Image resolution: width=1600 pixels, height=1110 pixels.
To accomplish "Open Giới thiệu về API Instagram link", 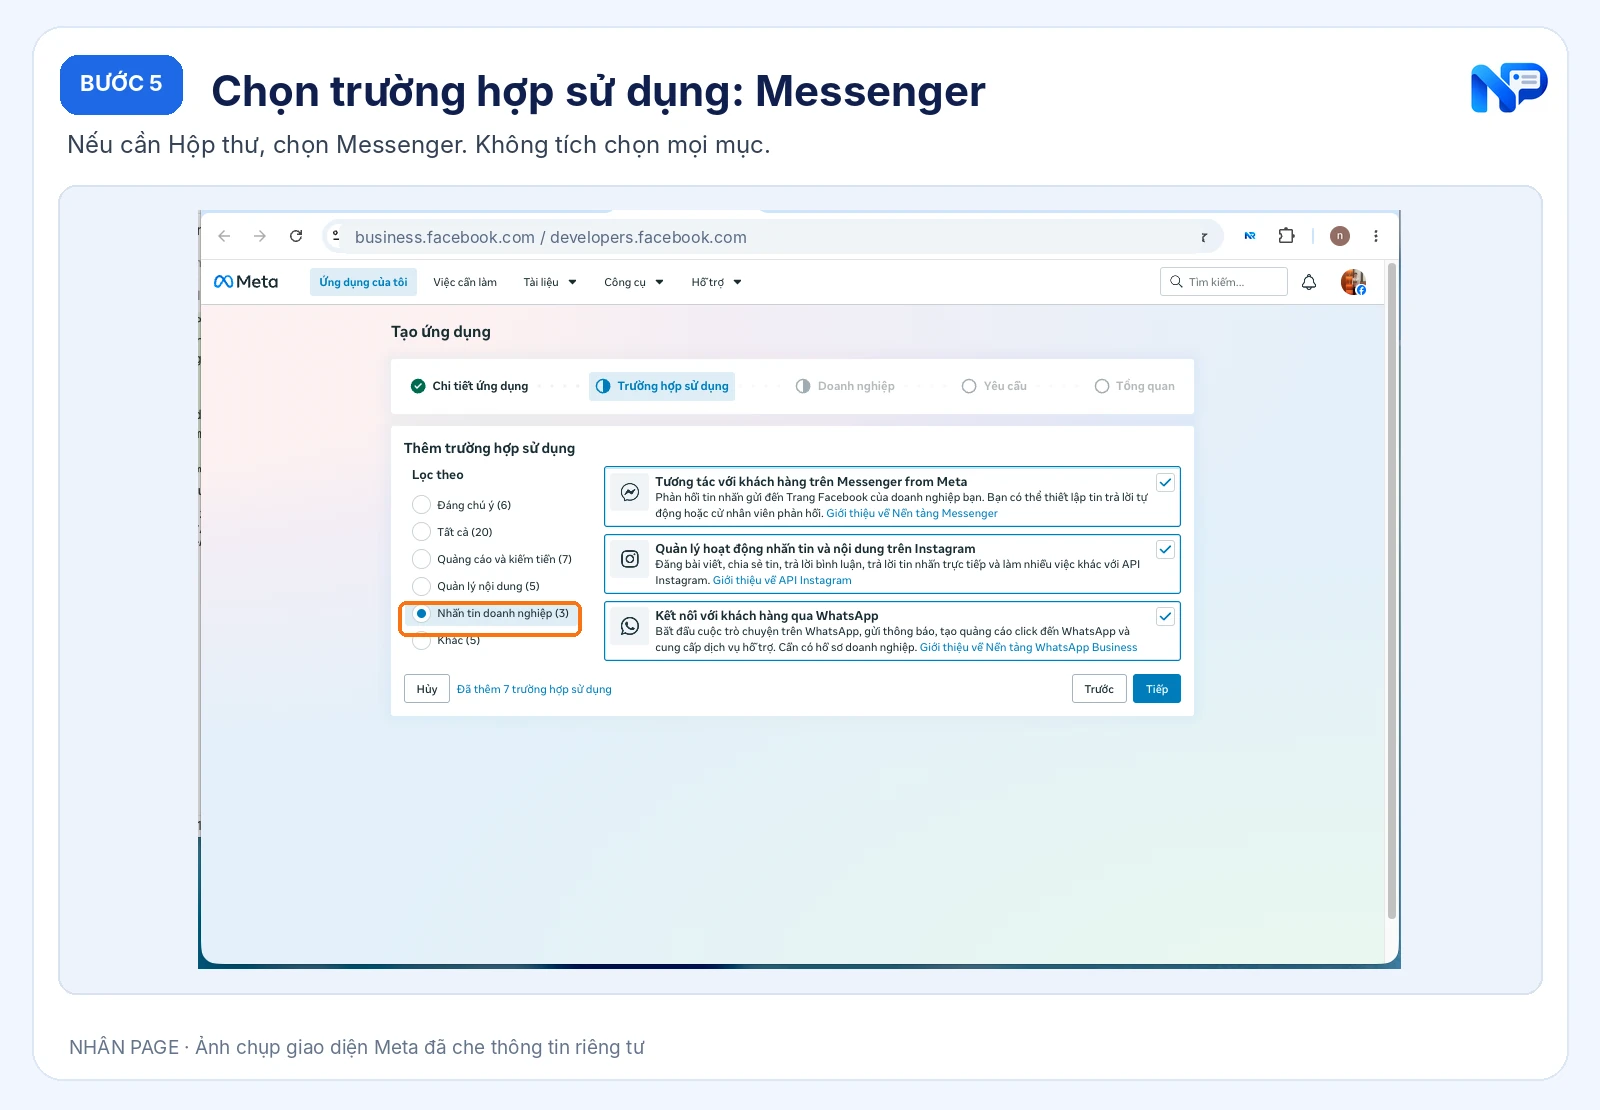I will point(782,580).
